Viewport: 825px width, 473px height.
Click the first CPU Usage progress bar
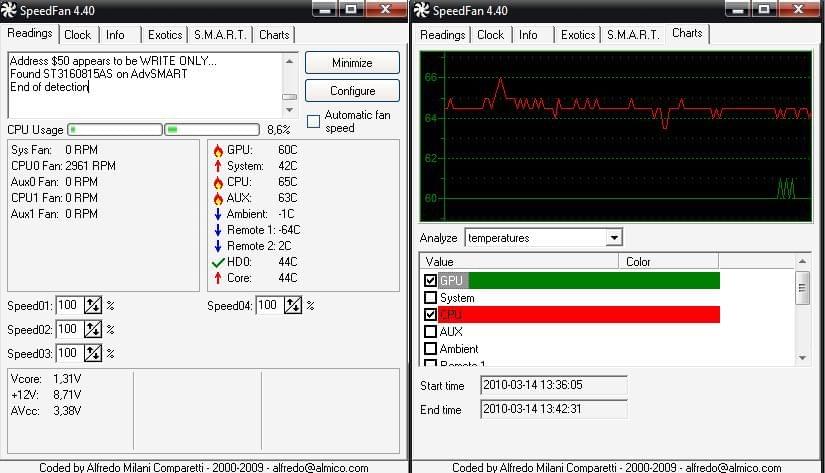(115, 129)
